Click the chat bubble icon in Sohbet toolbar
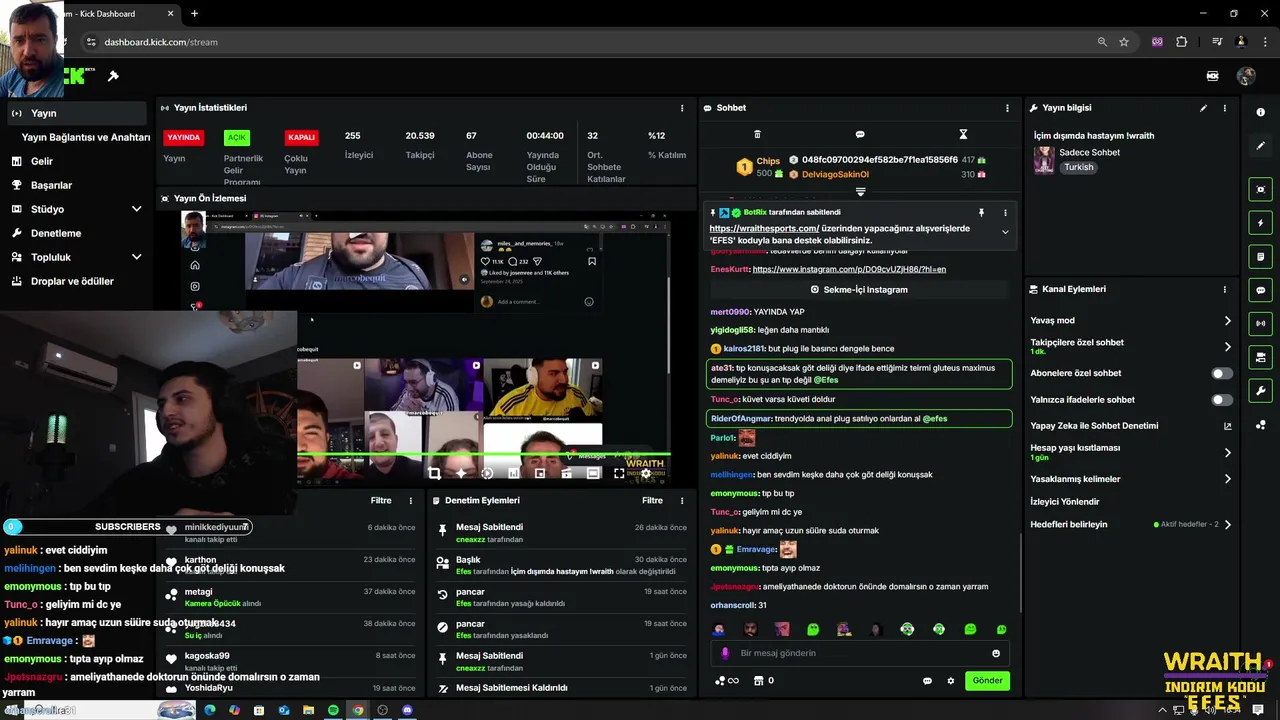 tap(860, 134)
